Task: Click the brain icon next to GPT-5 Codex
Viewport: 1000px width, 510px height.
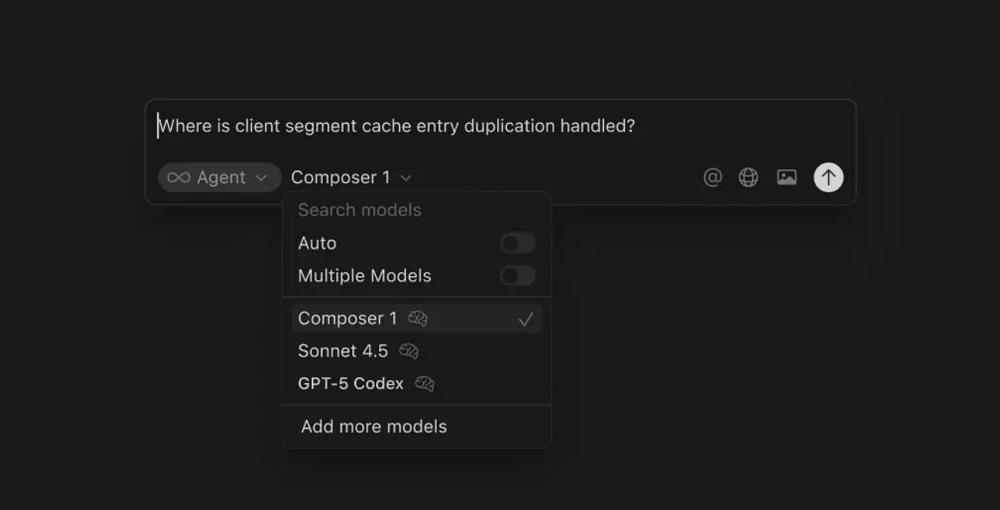Action: [x=425, y=383]
